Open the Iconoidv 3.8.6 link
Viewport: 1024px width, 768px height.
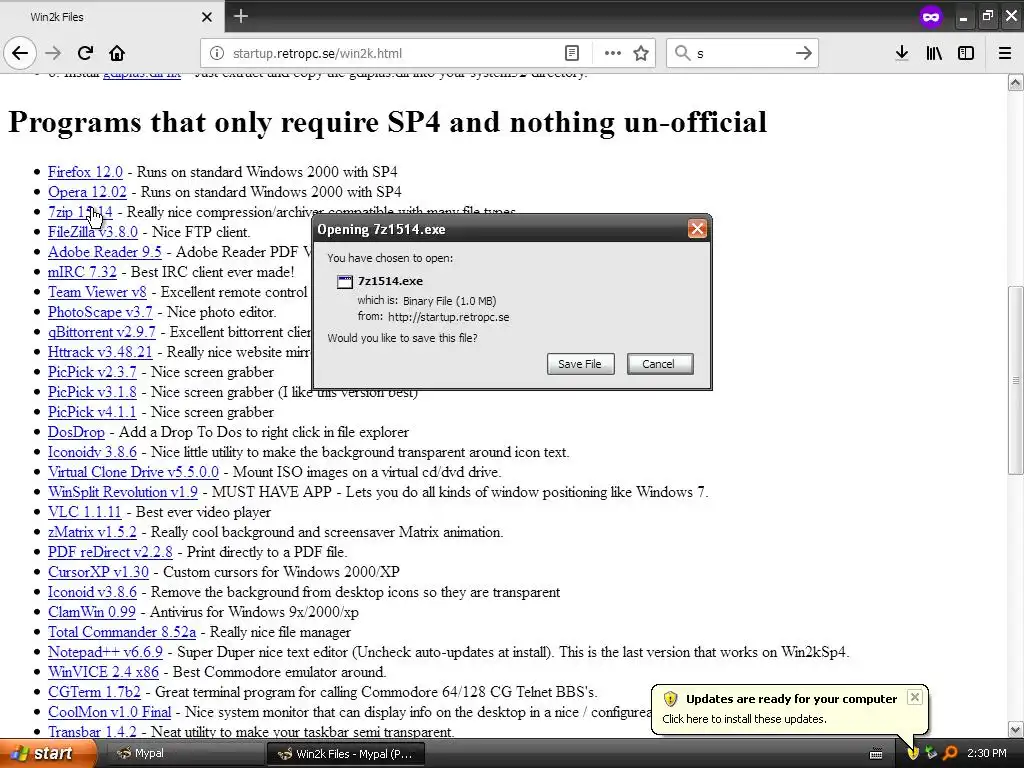coord(92,452)
